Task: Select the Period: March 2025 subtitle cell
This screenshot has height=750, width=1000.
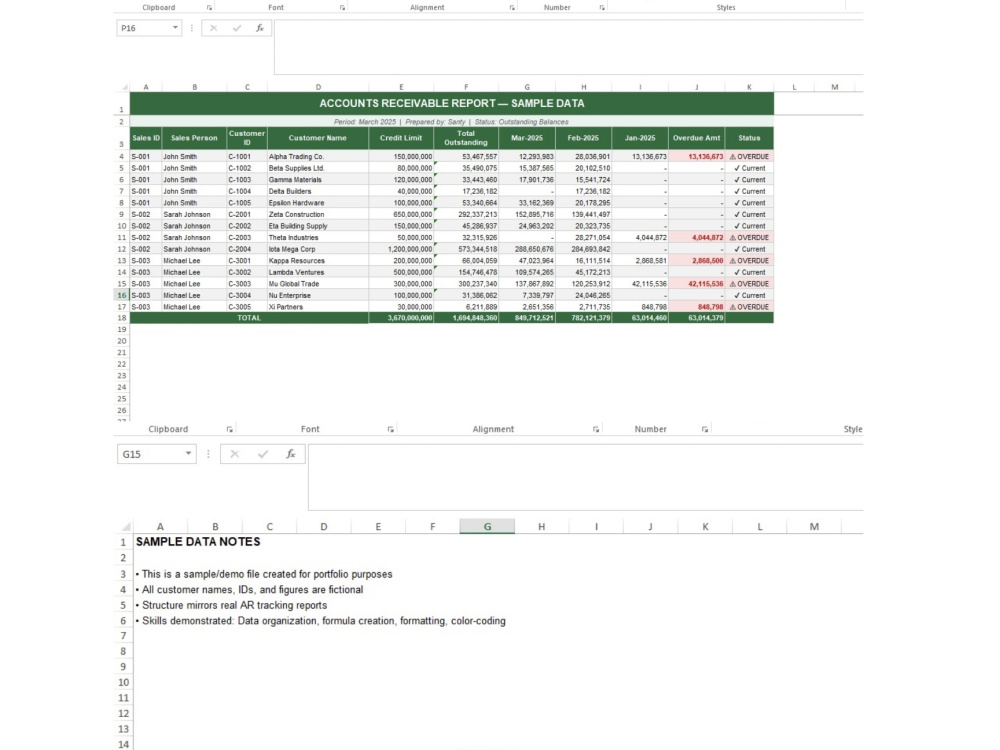Action: tap(452, 121)
